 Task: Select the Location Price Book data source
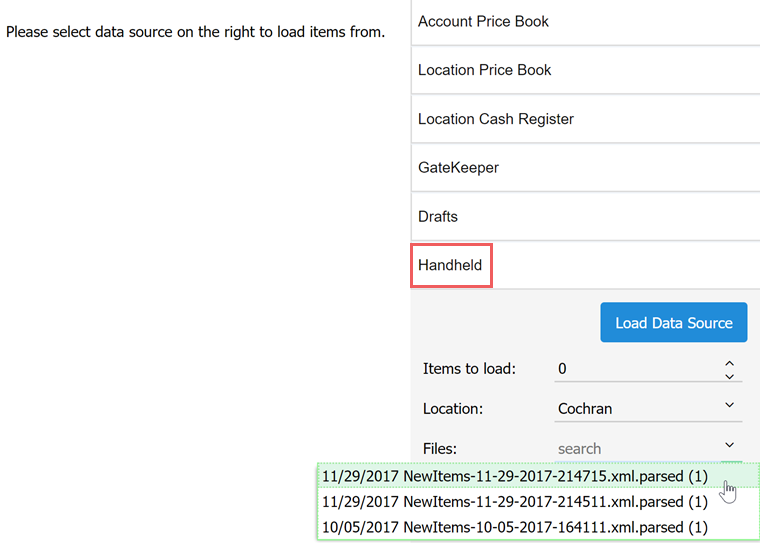click(x=586, y=70)
